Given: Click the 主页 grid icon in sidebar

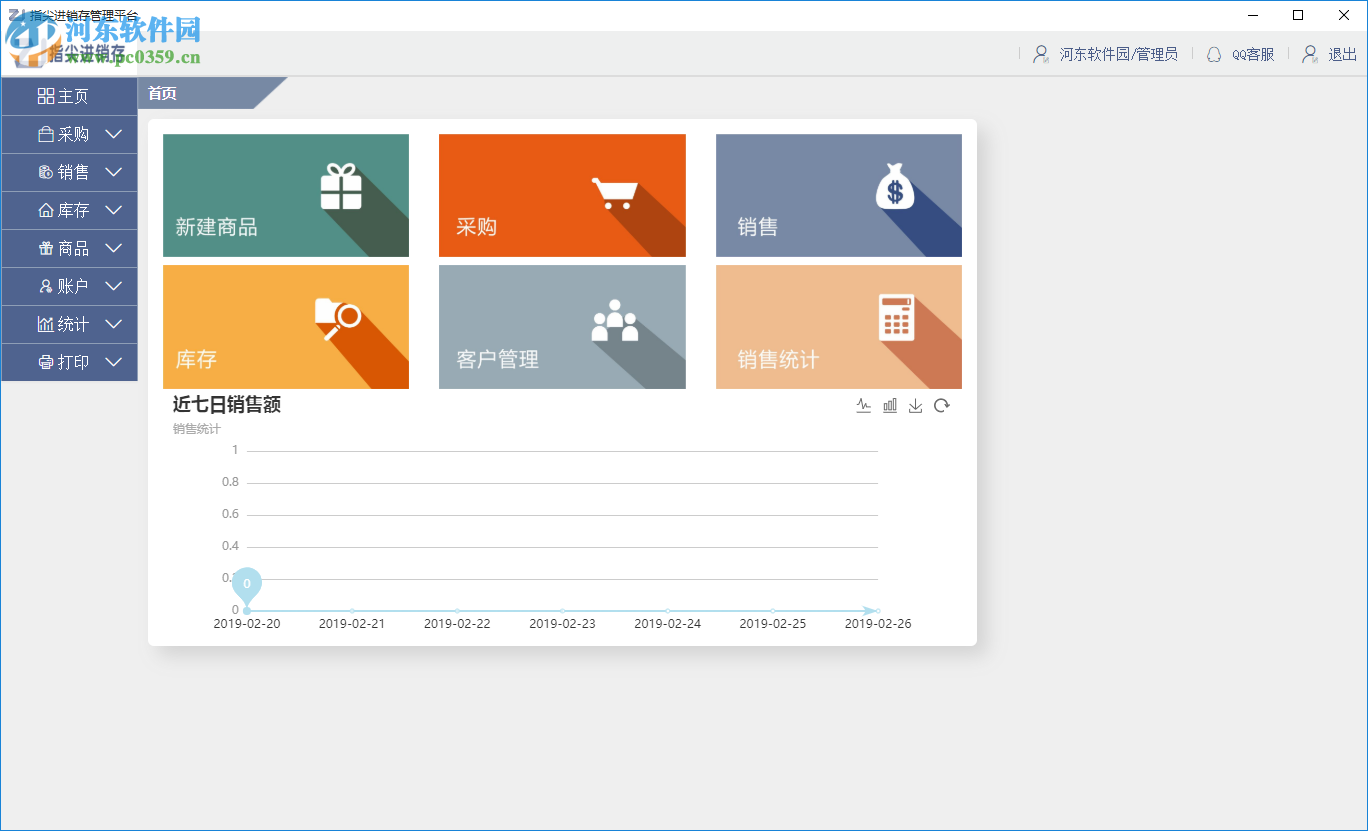Looking at the screenshot, I should coord(46,96).
